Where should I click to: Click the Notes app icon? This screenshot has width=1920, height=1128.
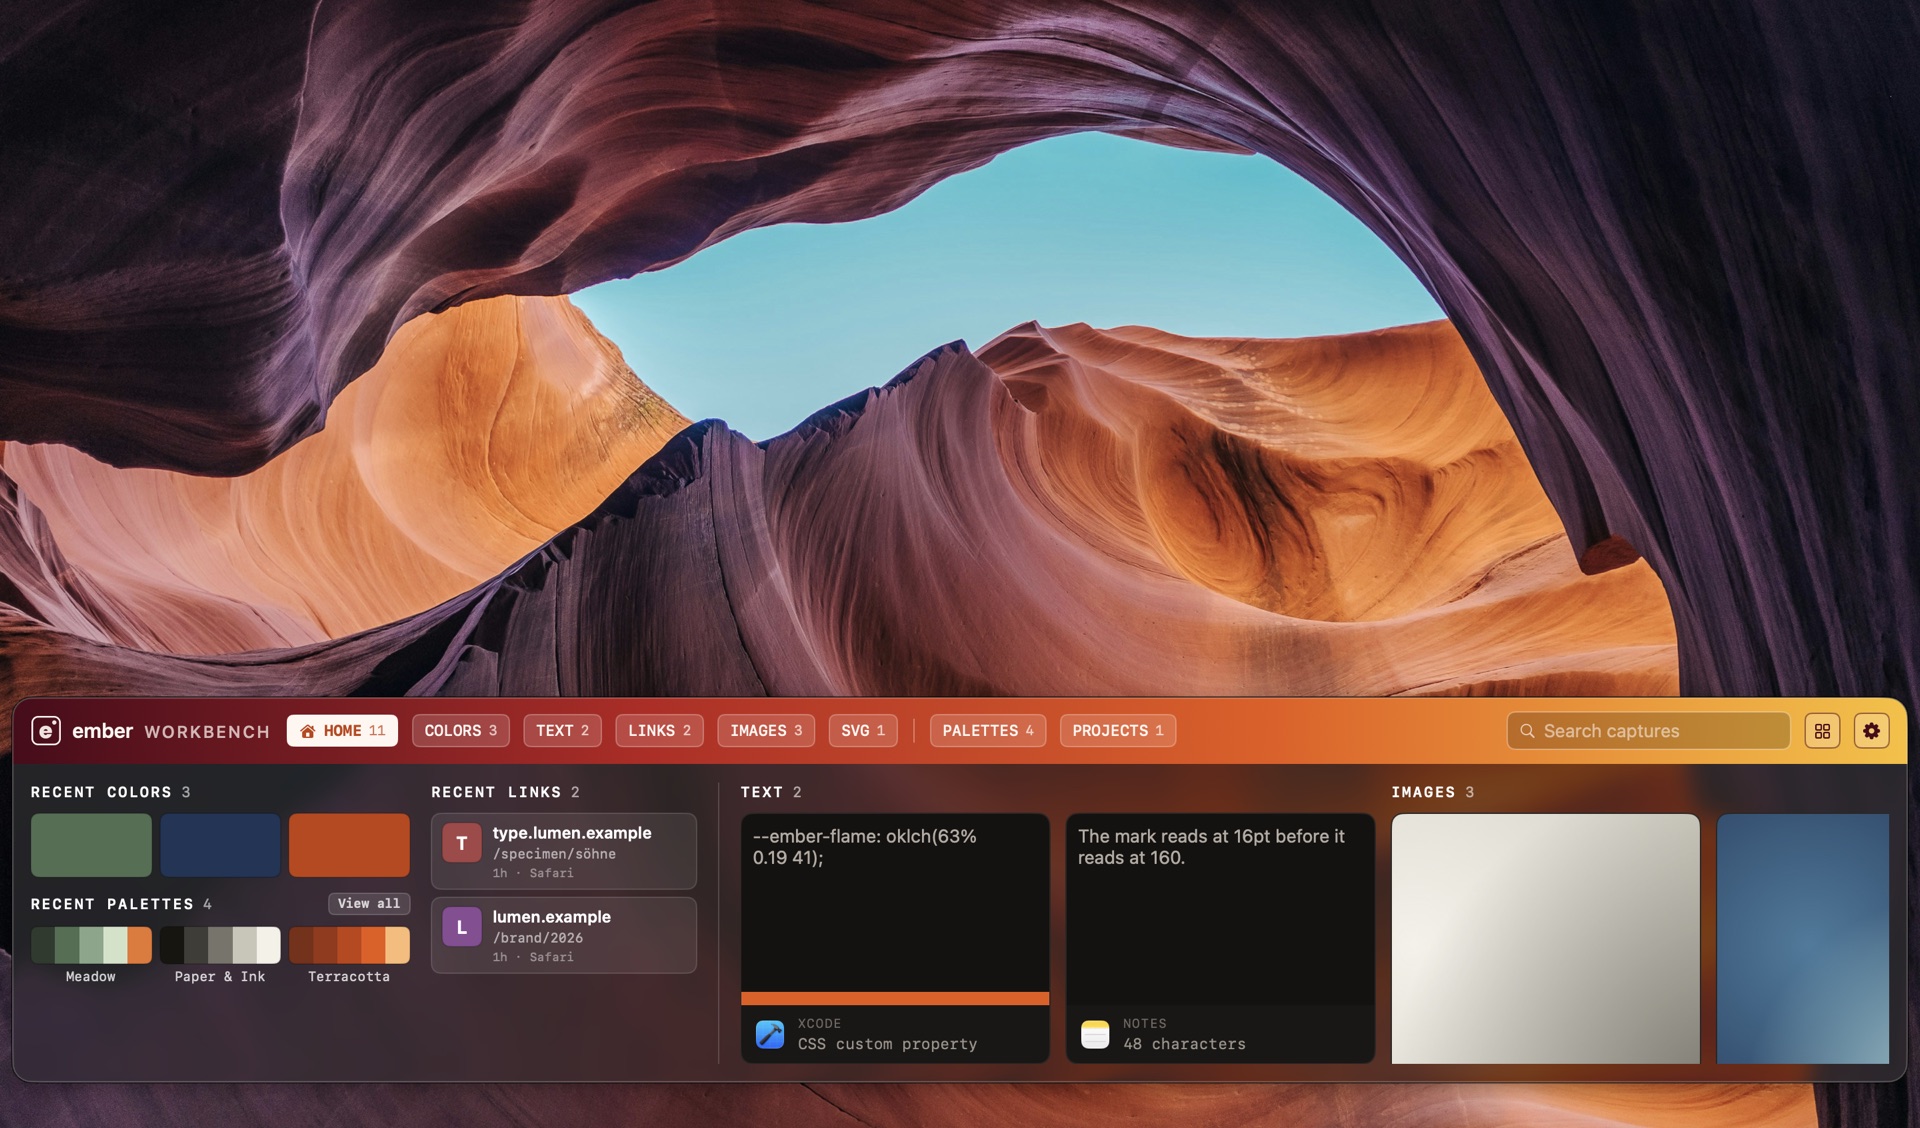pos(1095,1034)
